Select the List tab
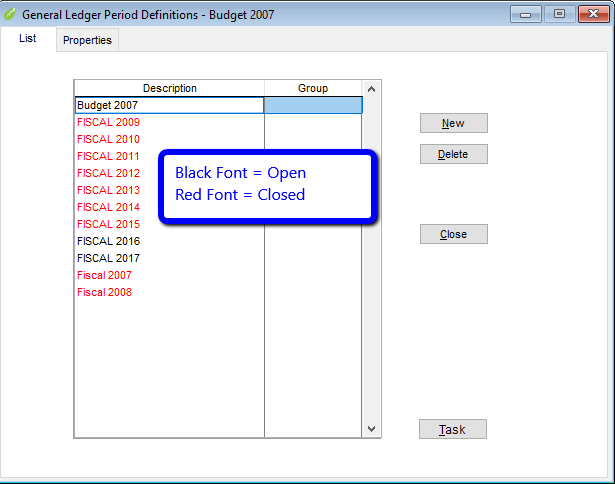615x484 pixels. point(28,39)
